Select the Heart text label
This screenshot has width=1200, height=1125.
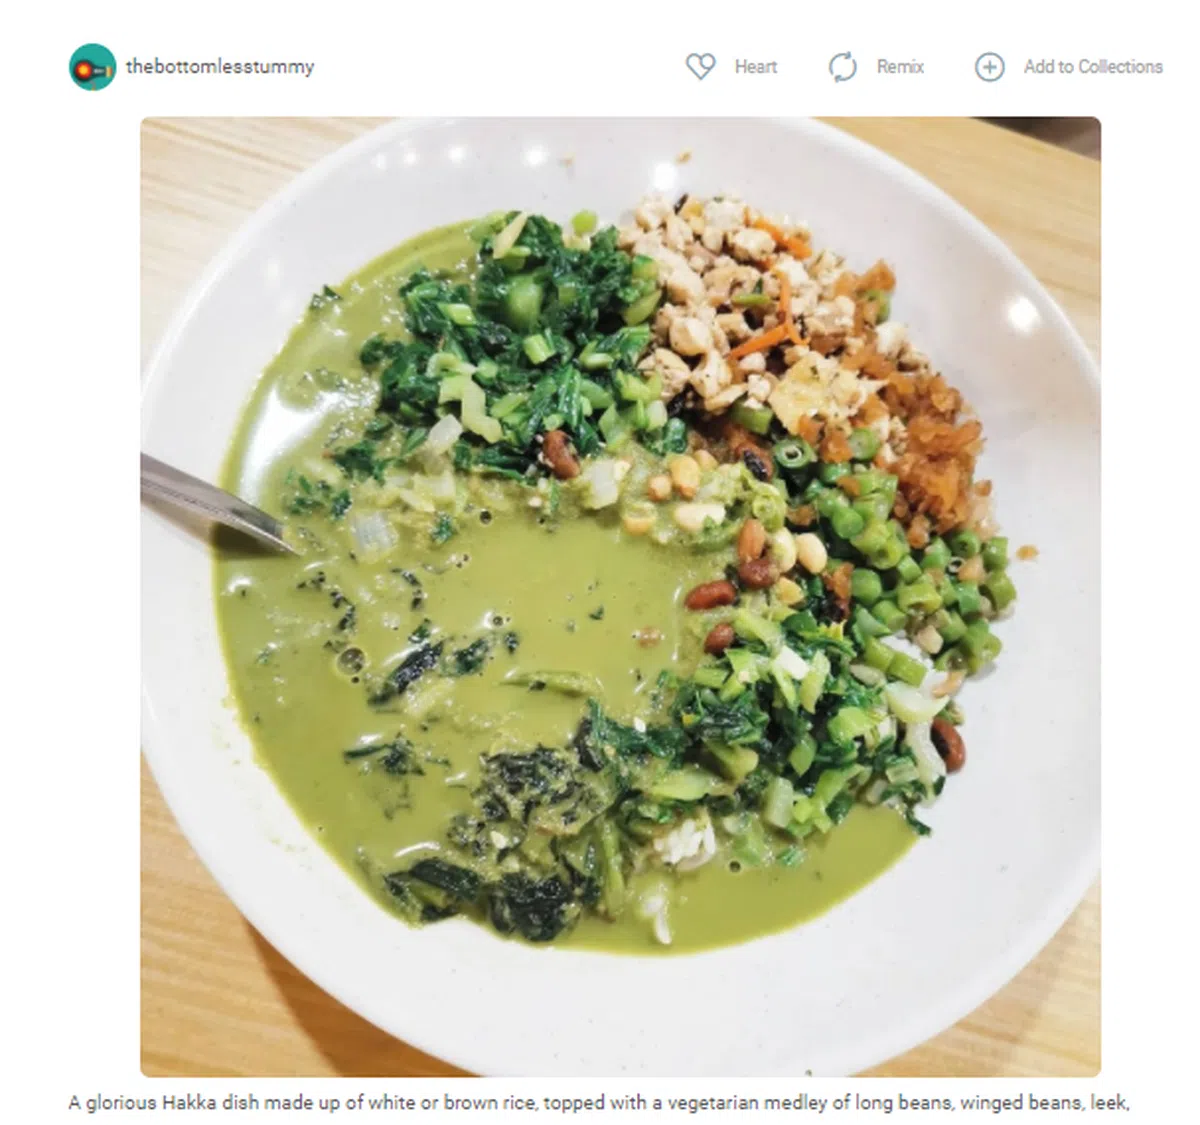coord(756,67)
